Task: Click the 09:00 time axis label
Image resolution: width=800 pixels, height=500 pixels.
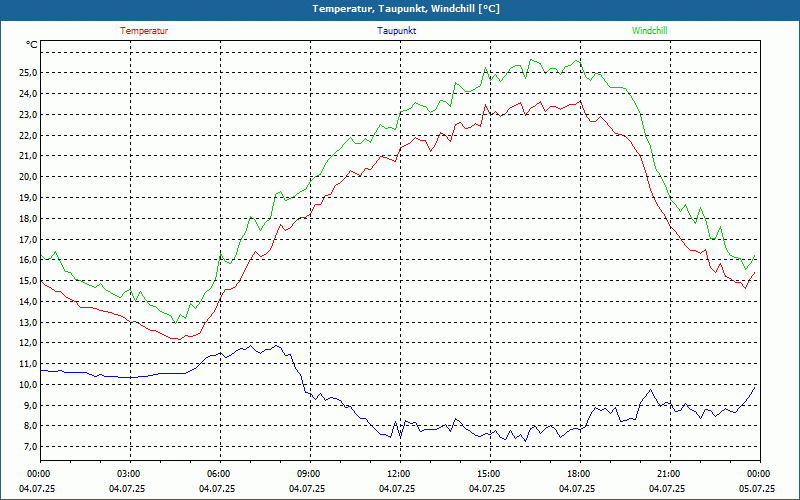Action: 308,474
